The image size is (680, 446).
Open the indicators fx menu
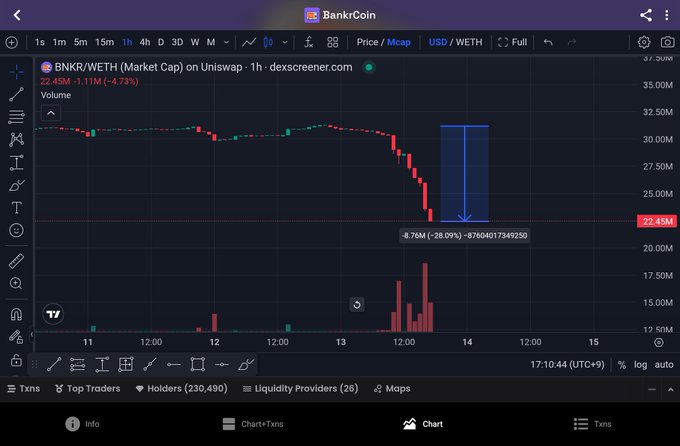point(308,42)
